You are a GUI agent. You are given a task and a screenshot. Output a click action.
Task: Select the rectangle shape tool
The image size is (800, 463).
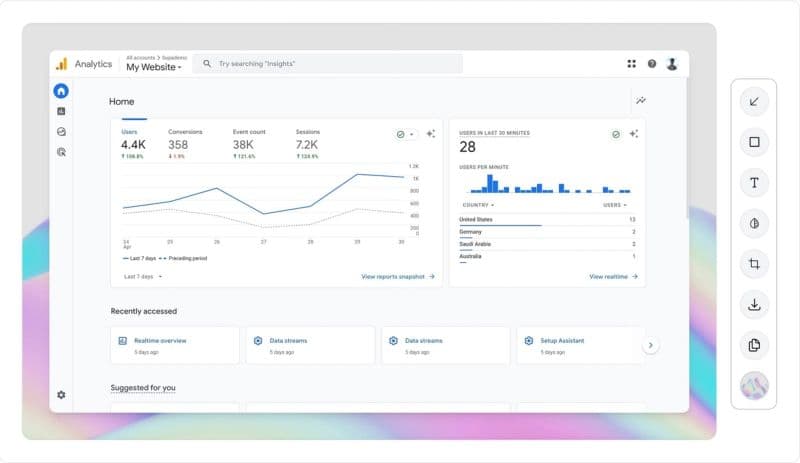click(754, 142)
